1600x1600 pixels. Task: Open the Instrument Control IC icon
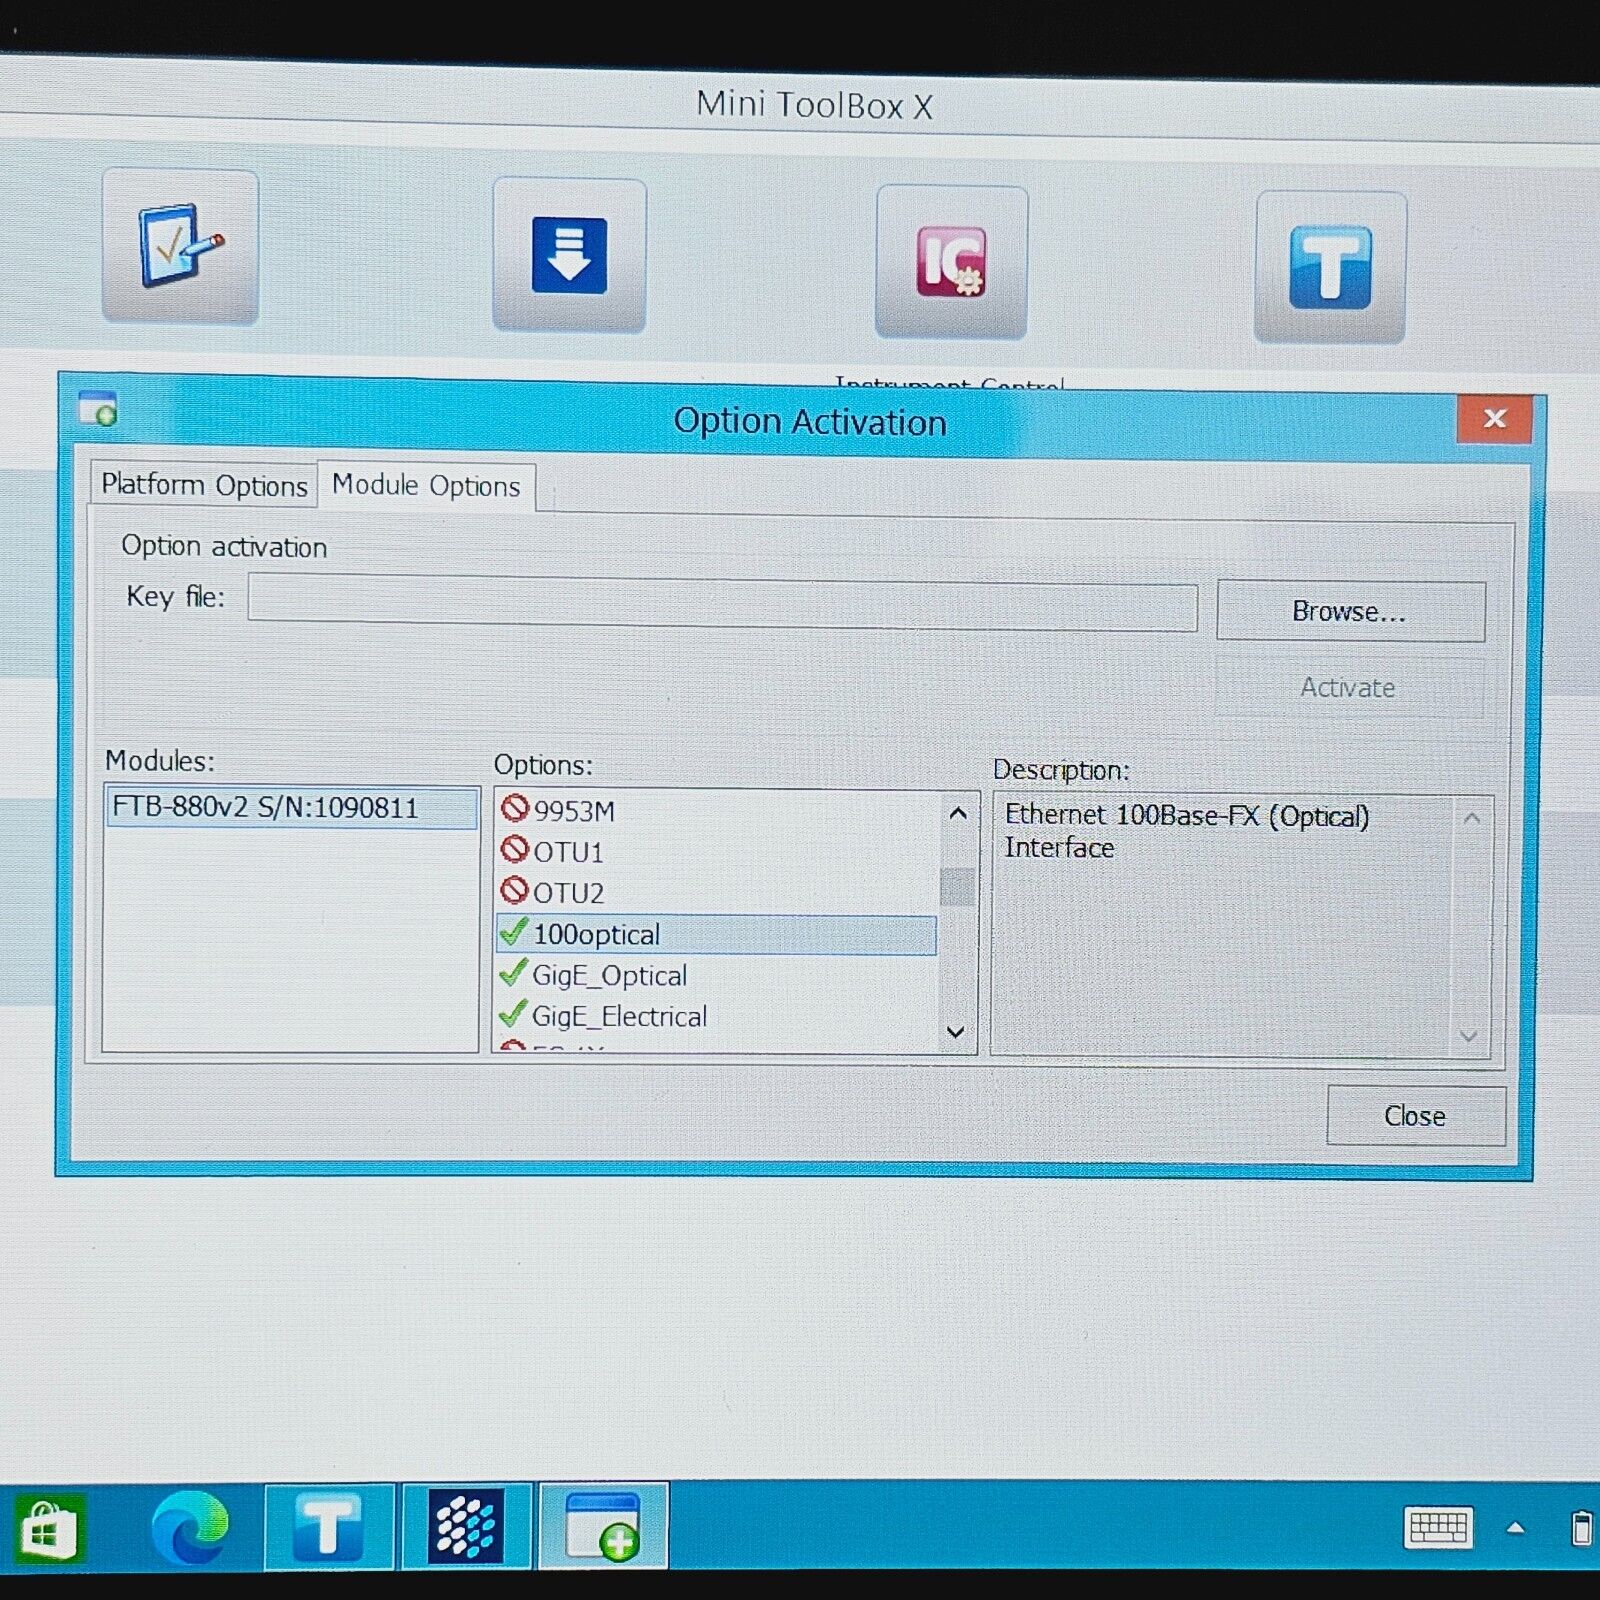(951, 263)
